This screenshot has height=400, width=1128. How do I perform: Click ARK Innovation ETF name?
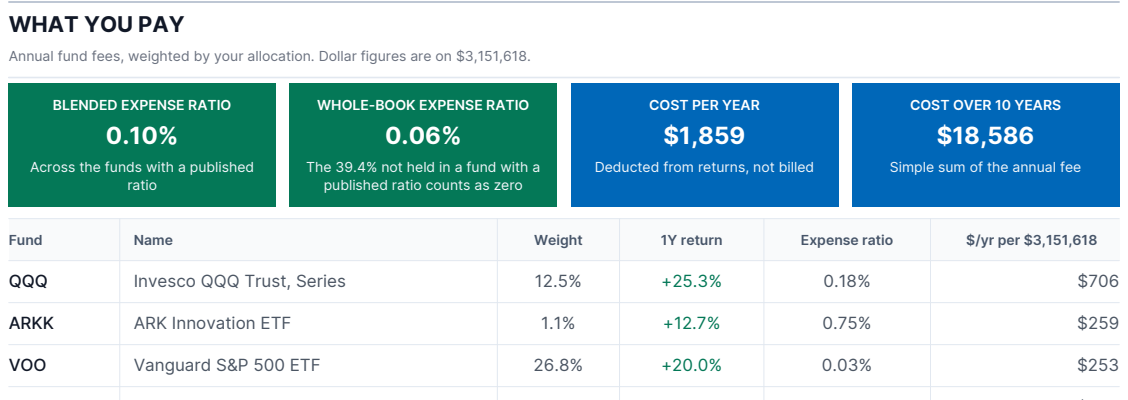(x=212, y=324)
